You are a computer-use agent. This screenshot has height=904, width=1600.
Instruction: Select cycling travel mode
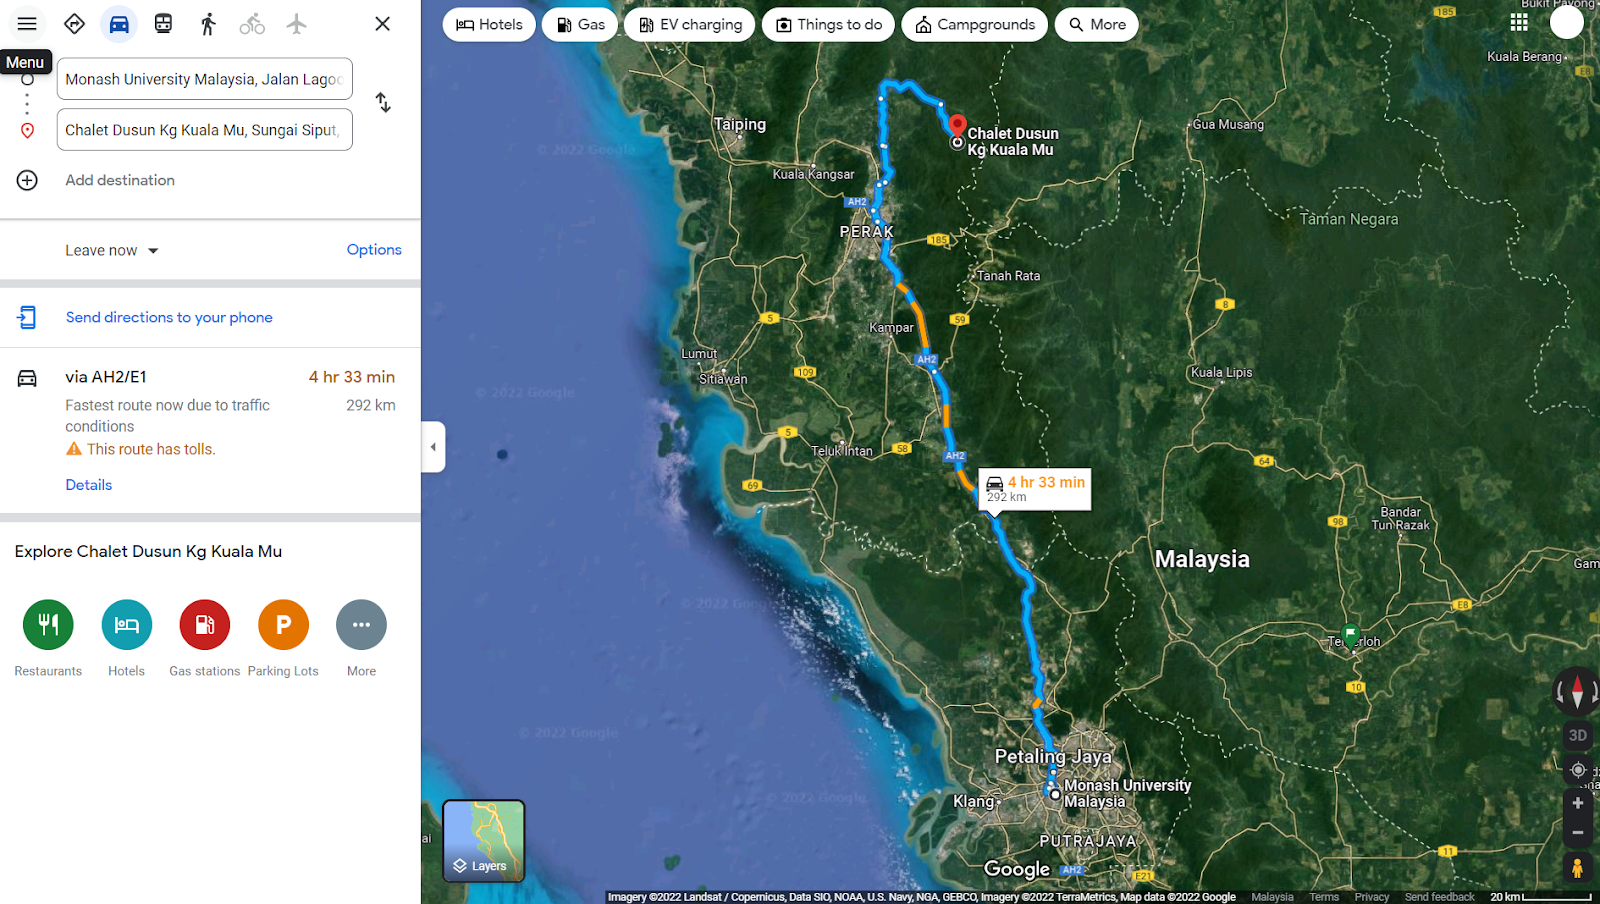pyautogui.click(x=252, y=24)
